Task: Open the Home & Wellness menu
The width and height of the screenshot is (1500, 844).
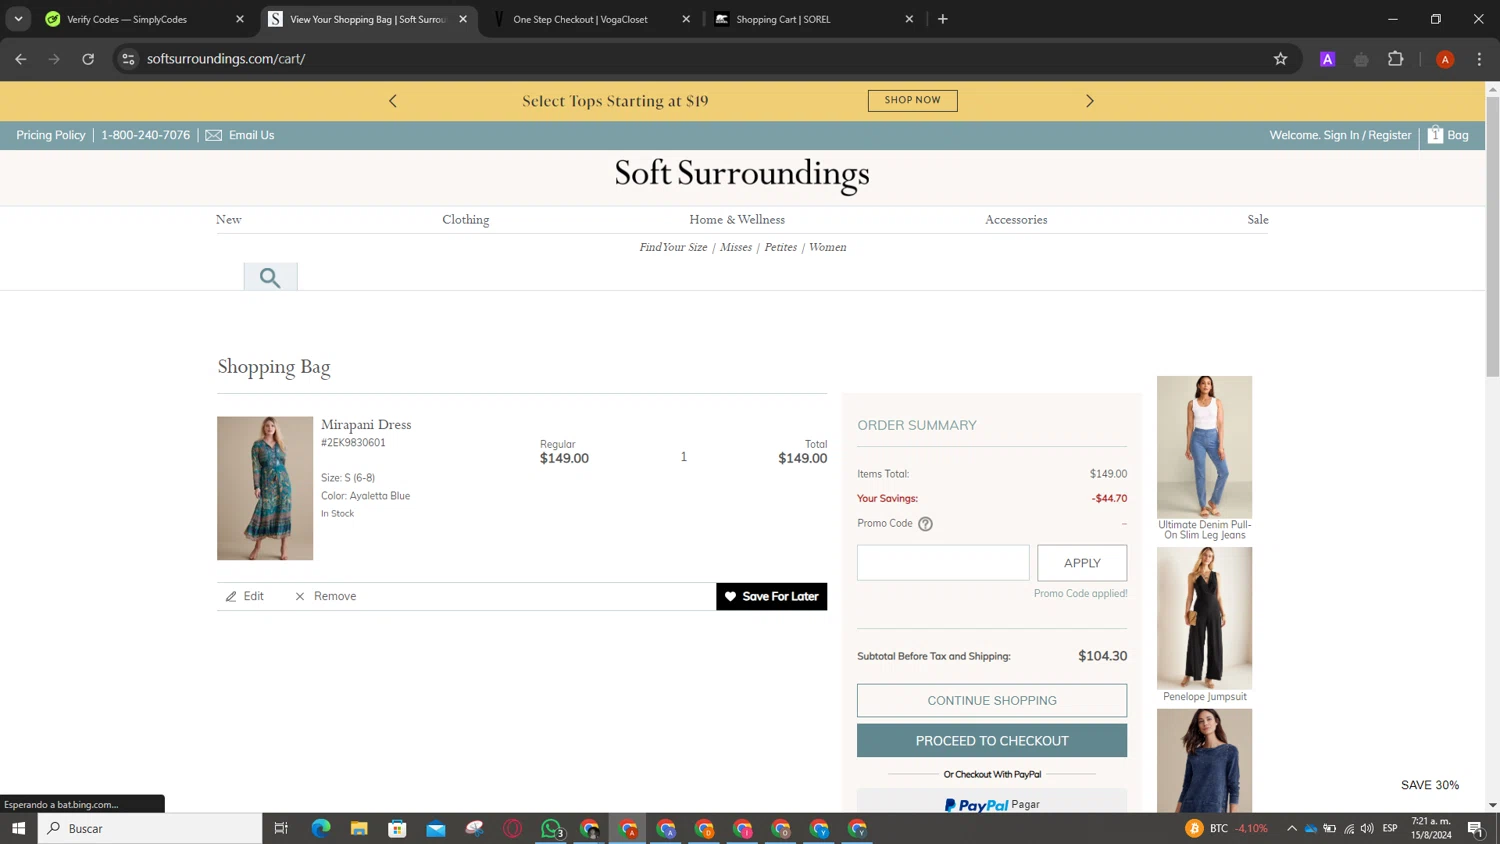Action: pyautogui.click(x=737, y=220)
